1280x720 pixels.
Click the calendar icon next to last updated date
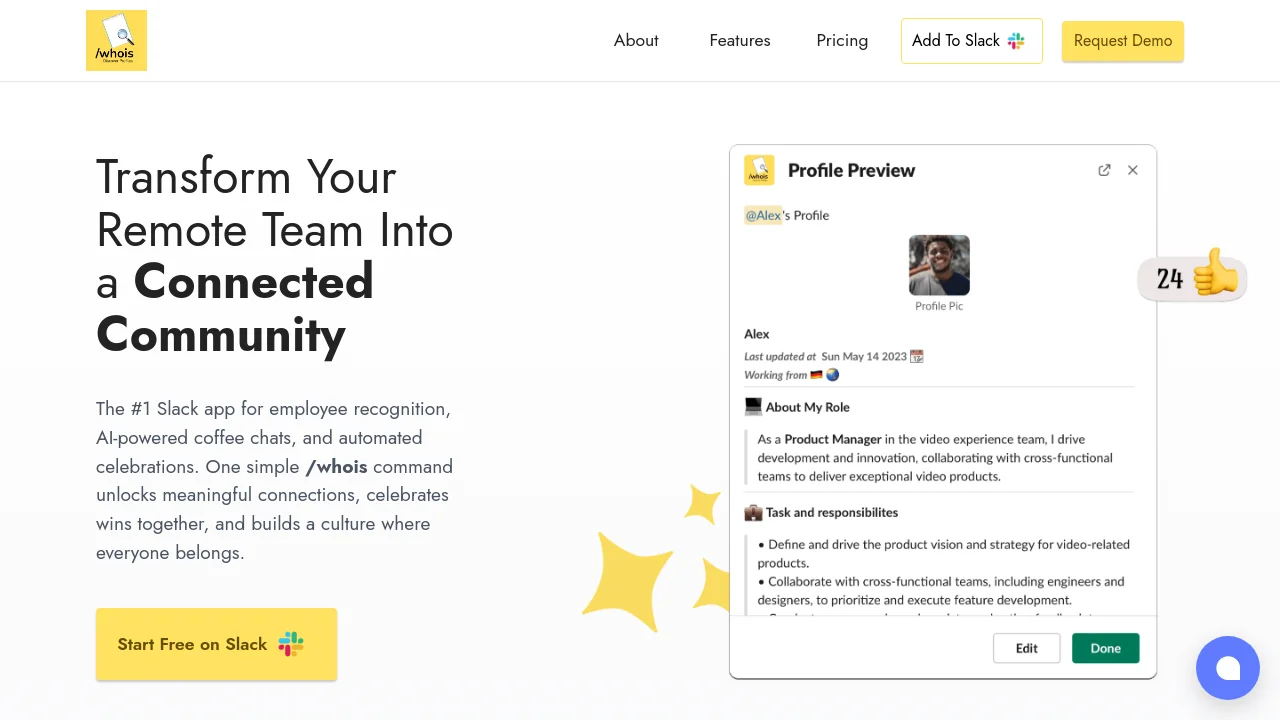(x=917, y=356)
